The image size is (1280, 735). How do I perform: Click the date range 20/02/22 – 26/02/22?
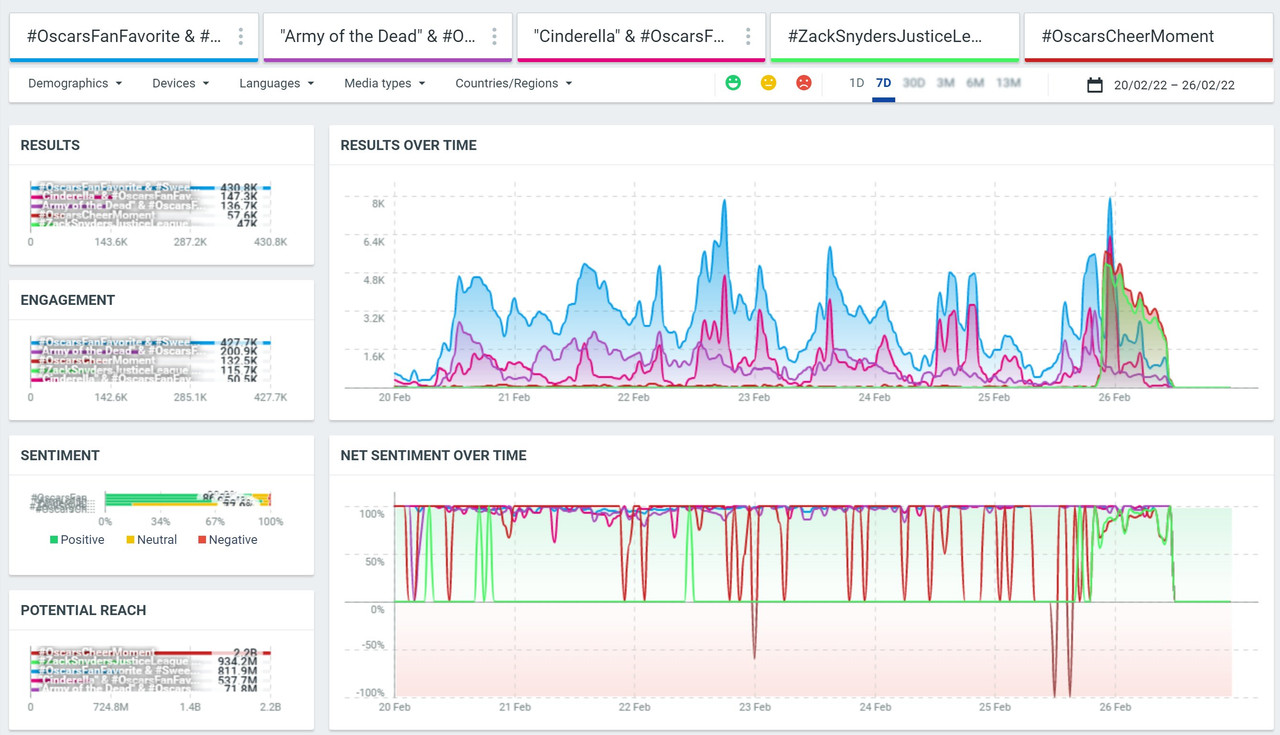[x=1174, y=85]
